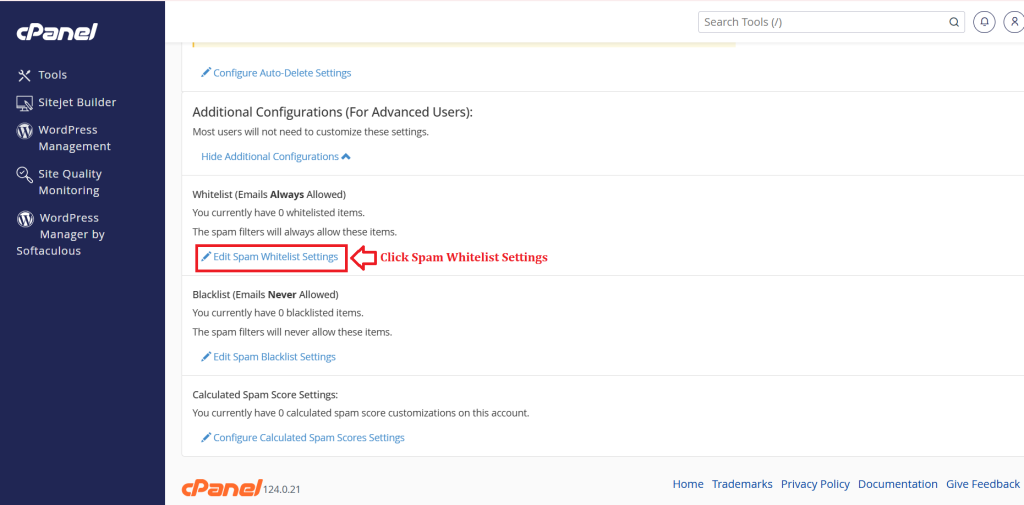1024x505 pixels.
Task: Click pencil icon beside Configure Auto-Delete Settings
Action: [x=206, y=73]
